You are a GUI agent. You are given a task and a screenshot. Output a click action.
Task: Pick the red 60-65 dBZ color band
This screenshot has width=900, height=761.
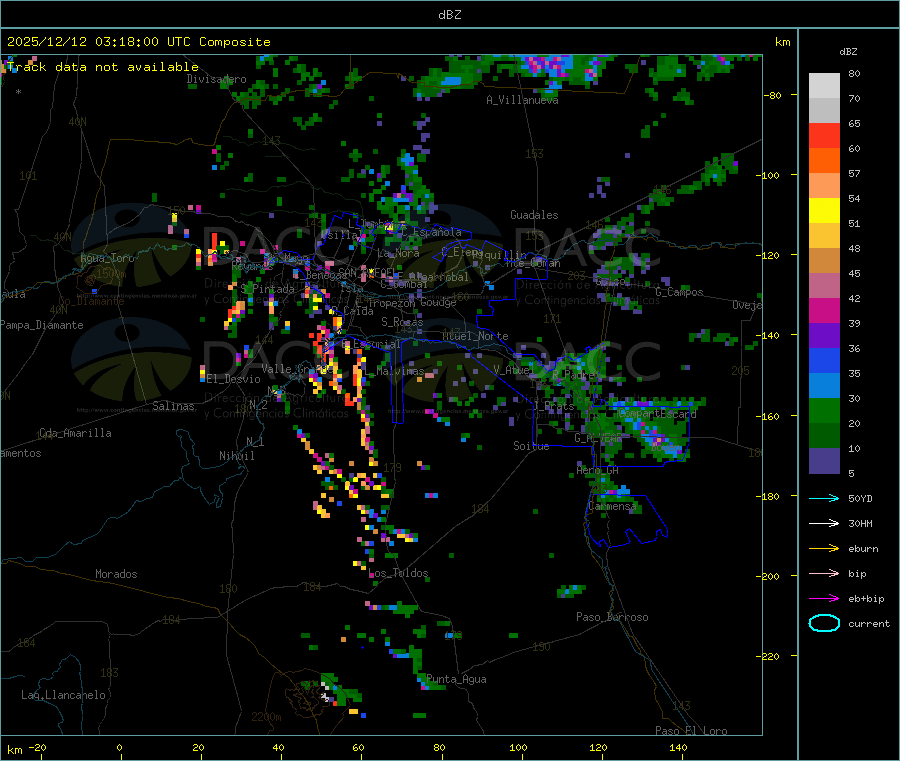(x=824, y=135)
